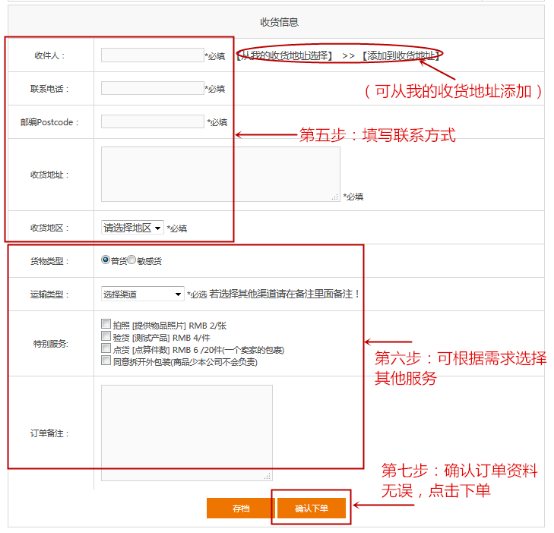Click the resize grip of 收货地址 box
This screenshot has height=533, width=554.
point(336,197)
